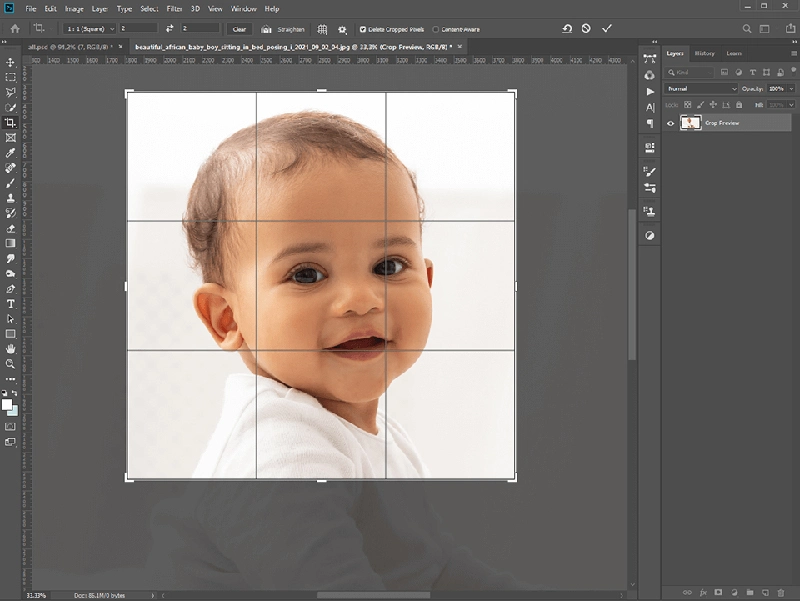Reset the crop box icon

pos(567,29)
